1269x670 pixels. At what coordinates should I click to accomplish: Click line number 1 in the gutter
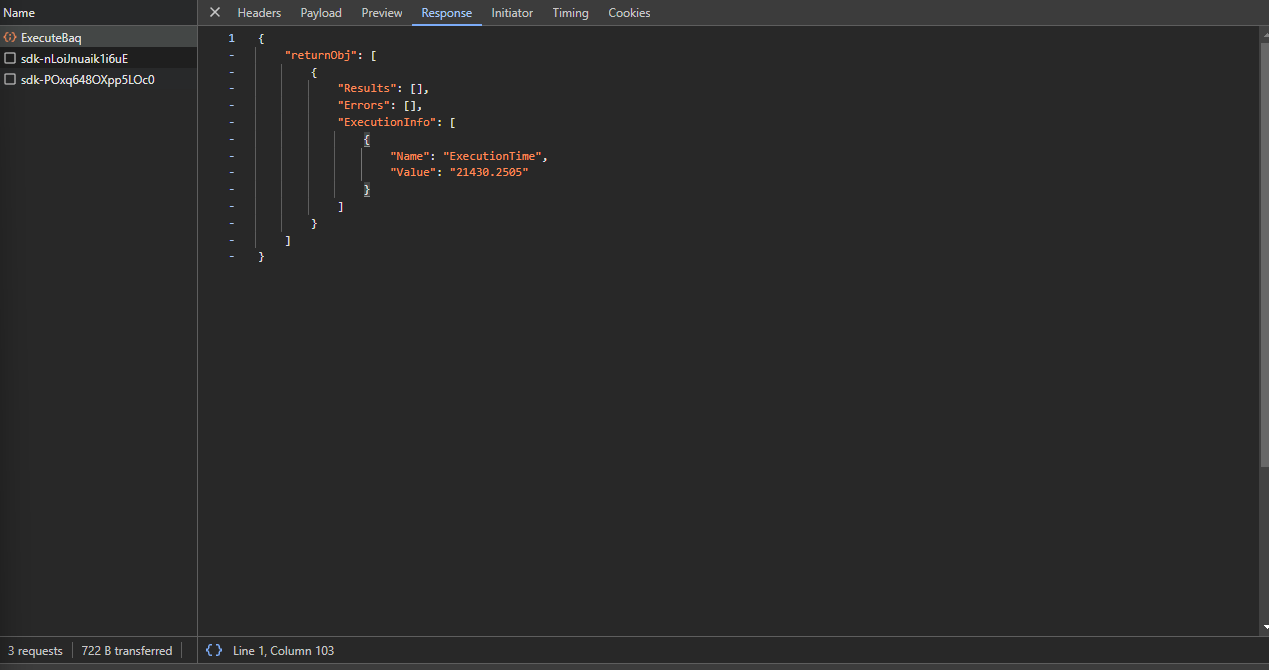232,38
